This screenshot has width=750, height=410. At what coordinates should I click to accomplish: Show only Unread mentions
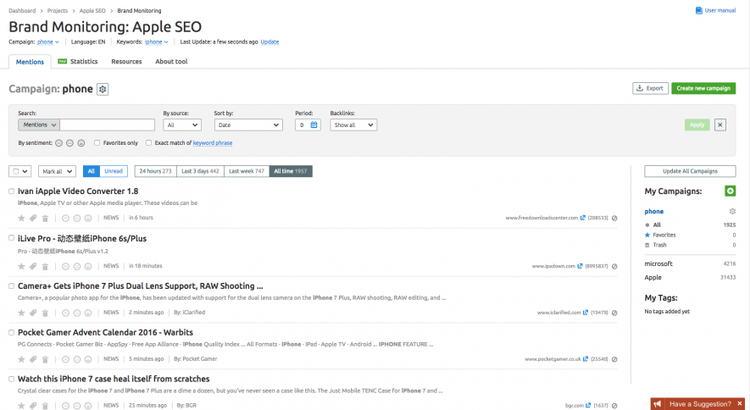[x=114, y=171]
